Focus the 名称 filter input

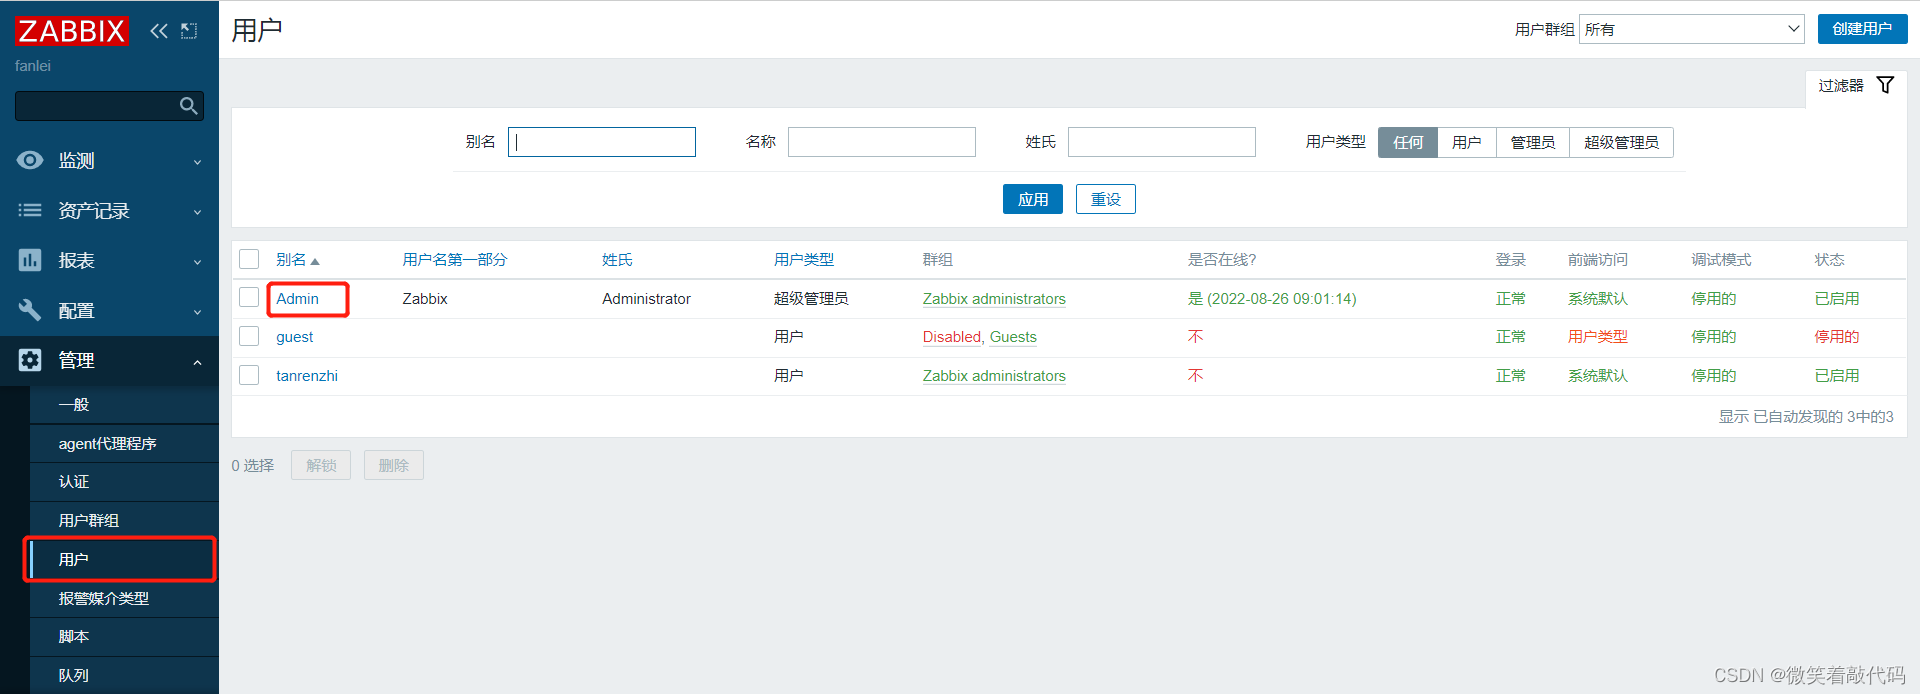[x=882, y=142]
